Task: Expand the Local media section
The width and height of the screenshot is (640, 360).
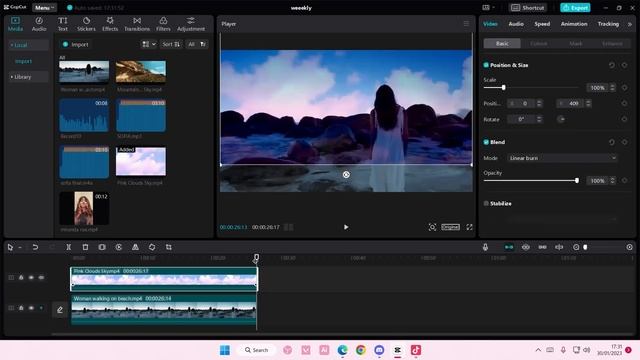Action: pyautogui.click(x=28, y=45)
